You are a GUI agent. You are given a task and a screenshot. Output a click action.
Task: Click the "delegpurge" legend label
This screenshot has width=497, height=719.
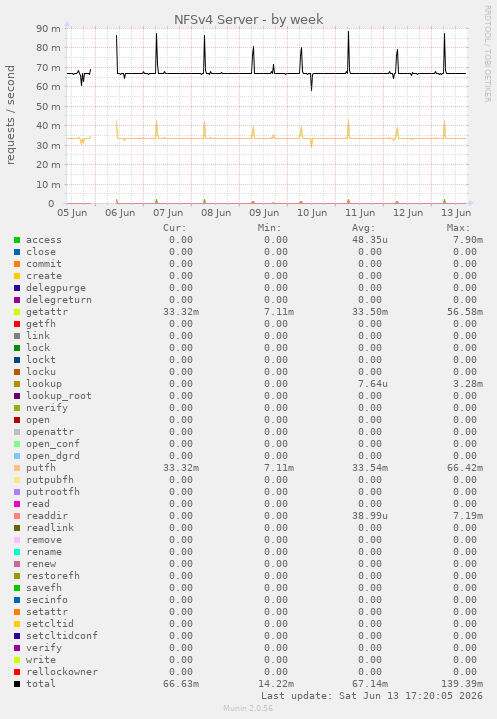(x=56, y=288)
